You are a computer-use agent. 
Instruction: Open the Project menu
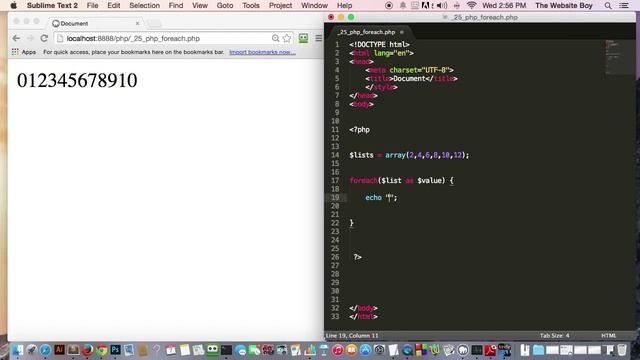pyautogui.click(x=280, y=5)
